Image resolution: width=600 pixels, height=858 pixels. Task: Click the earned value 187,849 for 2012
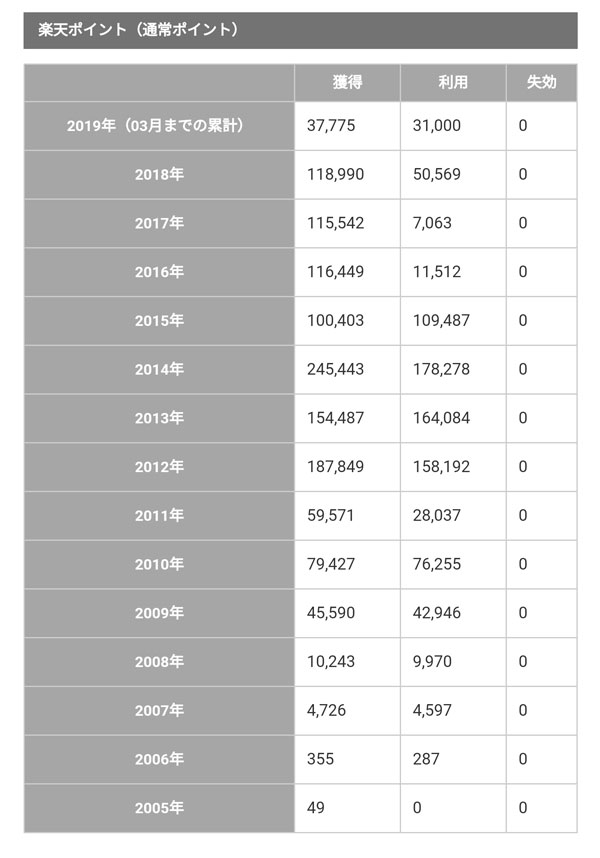pyautogui.click(x=335, y=467)
